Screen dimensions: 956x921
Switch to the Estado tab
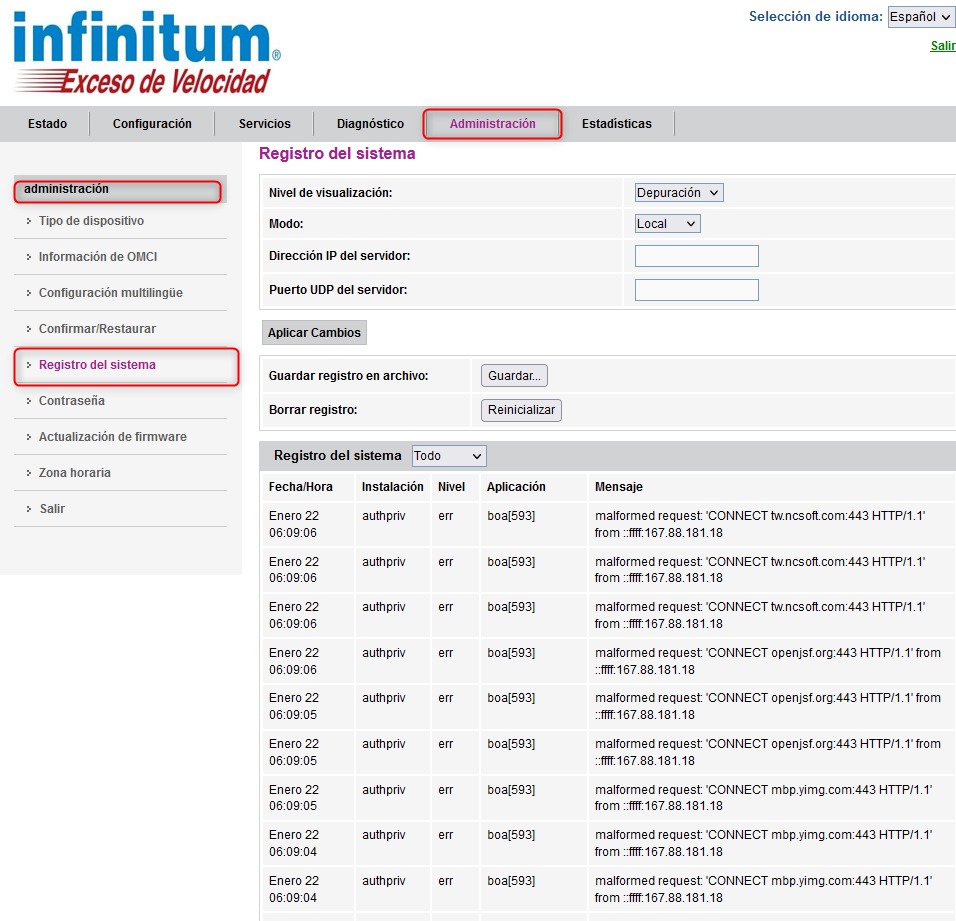47,123
